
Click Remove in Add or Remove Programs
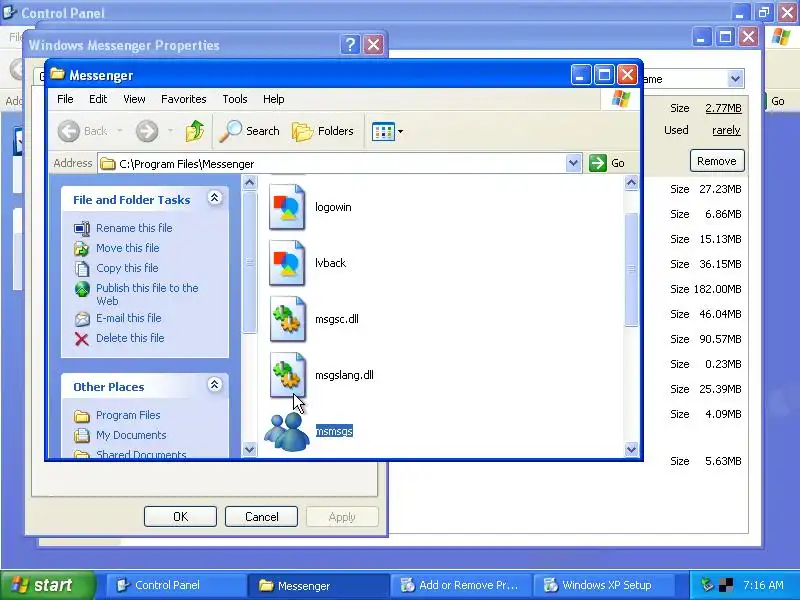[x=717, y=161]
